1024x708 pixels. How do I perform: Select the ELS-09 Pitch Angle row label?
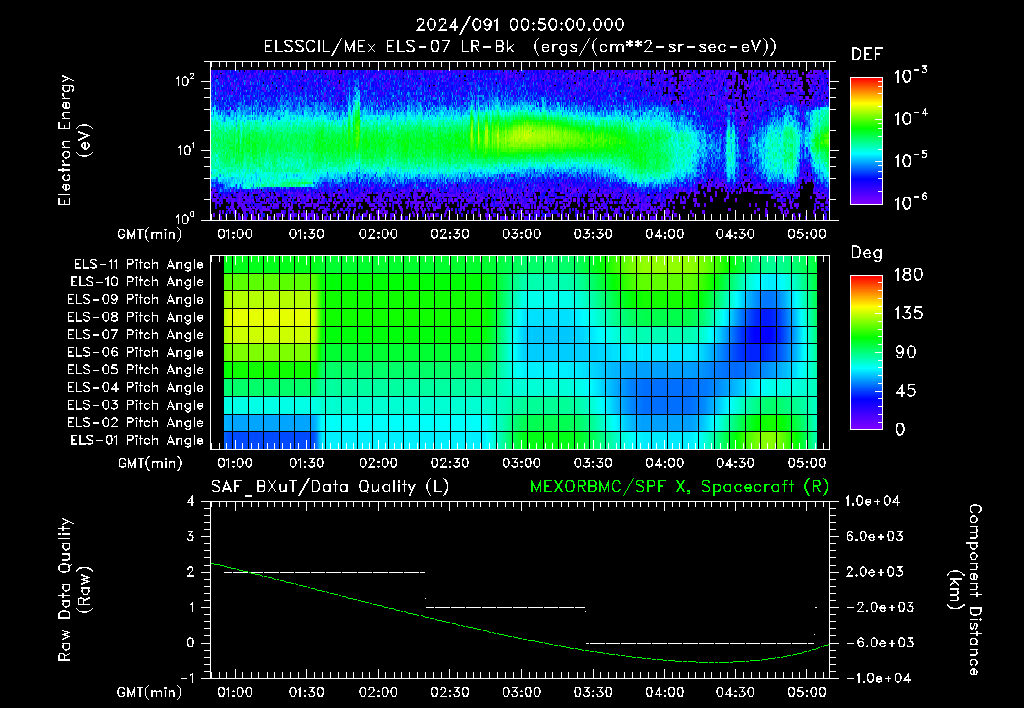pos(136,300)
